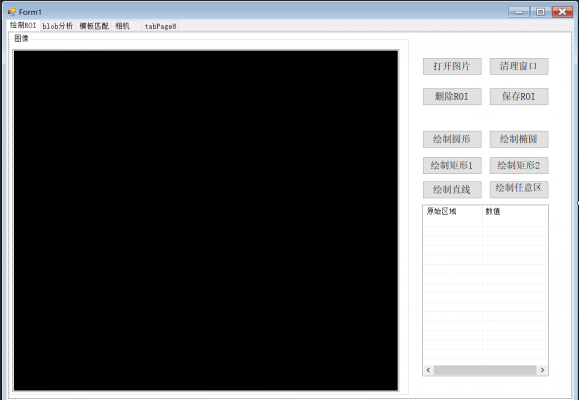Activate the 绘制直线 button
The image size is (579, 400).
coord(452,189)
